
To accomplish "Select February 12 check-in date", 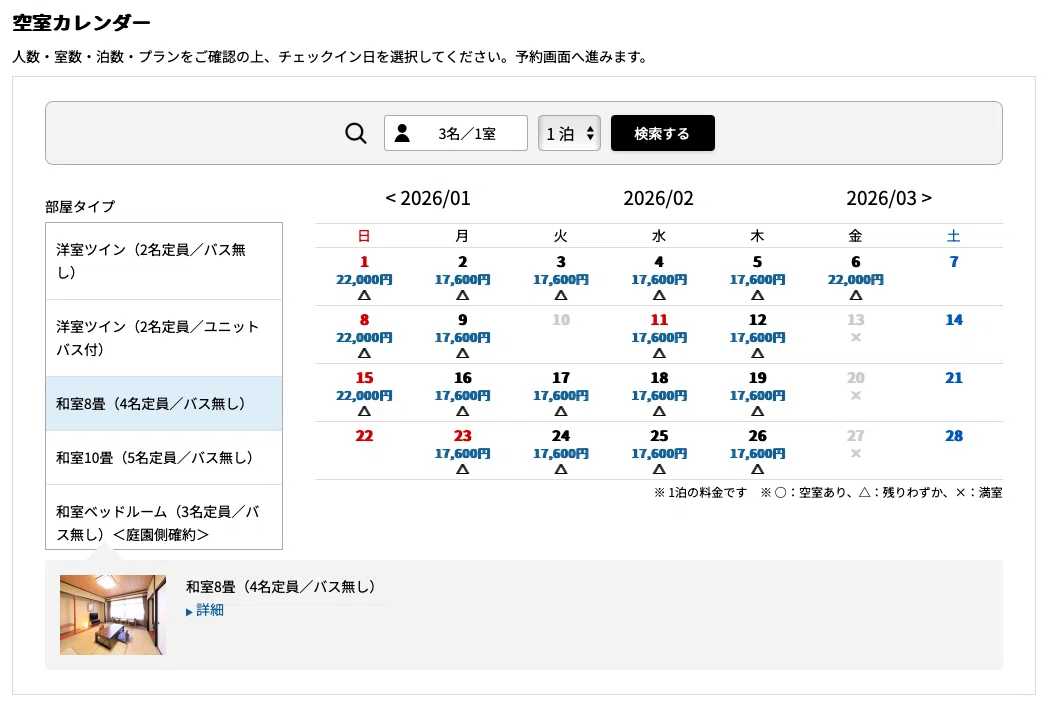I will pyautogui.click(x=757, y=335).
